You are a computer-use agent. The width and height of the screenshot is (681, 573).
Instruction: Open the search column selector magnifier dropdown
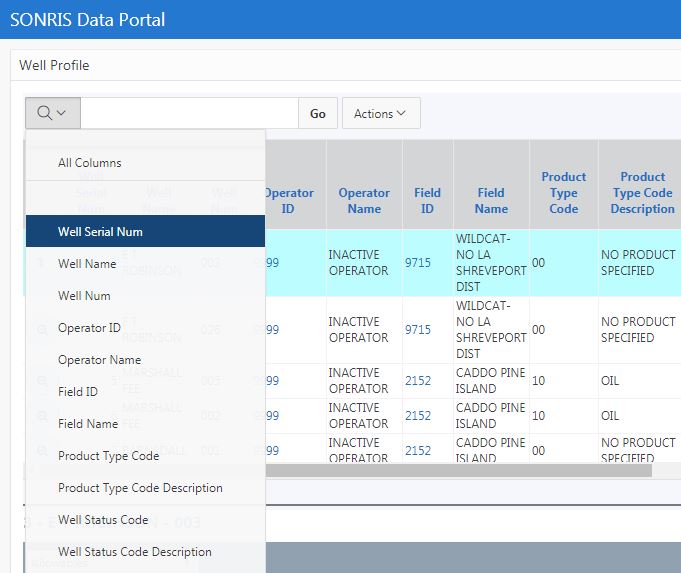52,113
